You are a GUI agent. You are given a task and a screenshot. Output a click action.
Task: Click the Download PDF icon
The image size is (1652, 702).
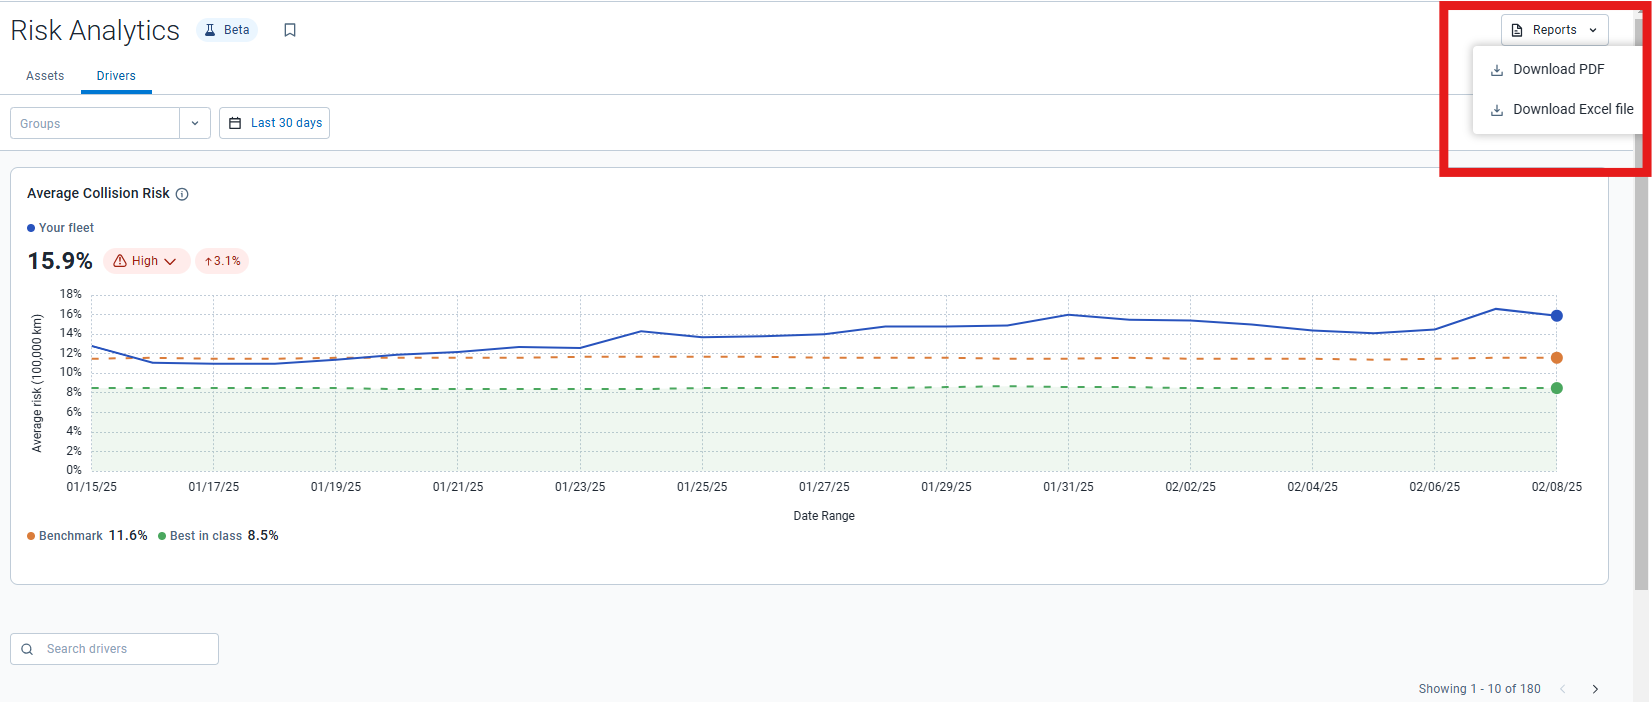point(1497,70)
